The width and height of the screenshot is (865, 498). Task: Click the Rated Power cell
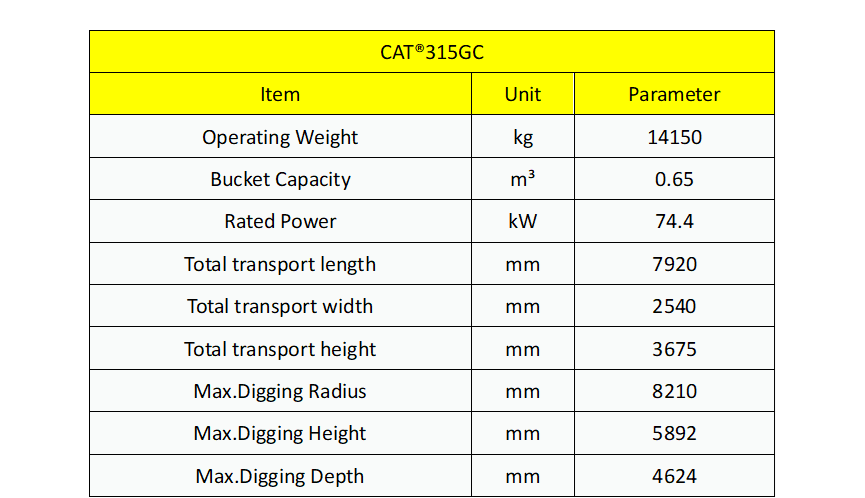(x=280, y=221)
